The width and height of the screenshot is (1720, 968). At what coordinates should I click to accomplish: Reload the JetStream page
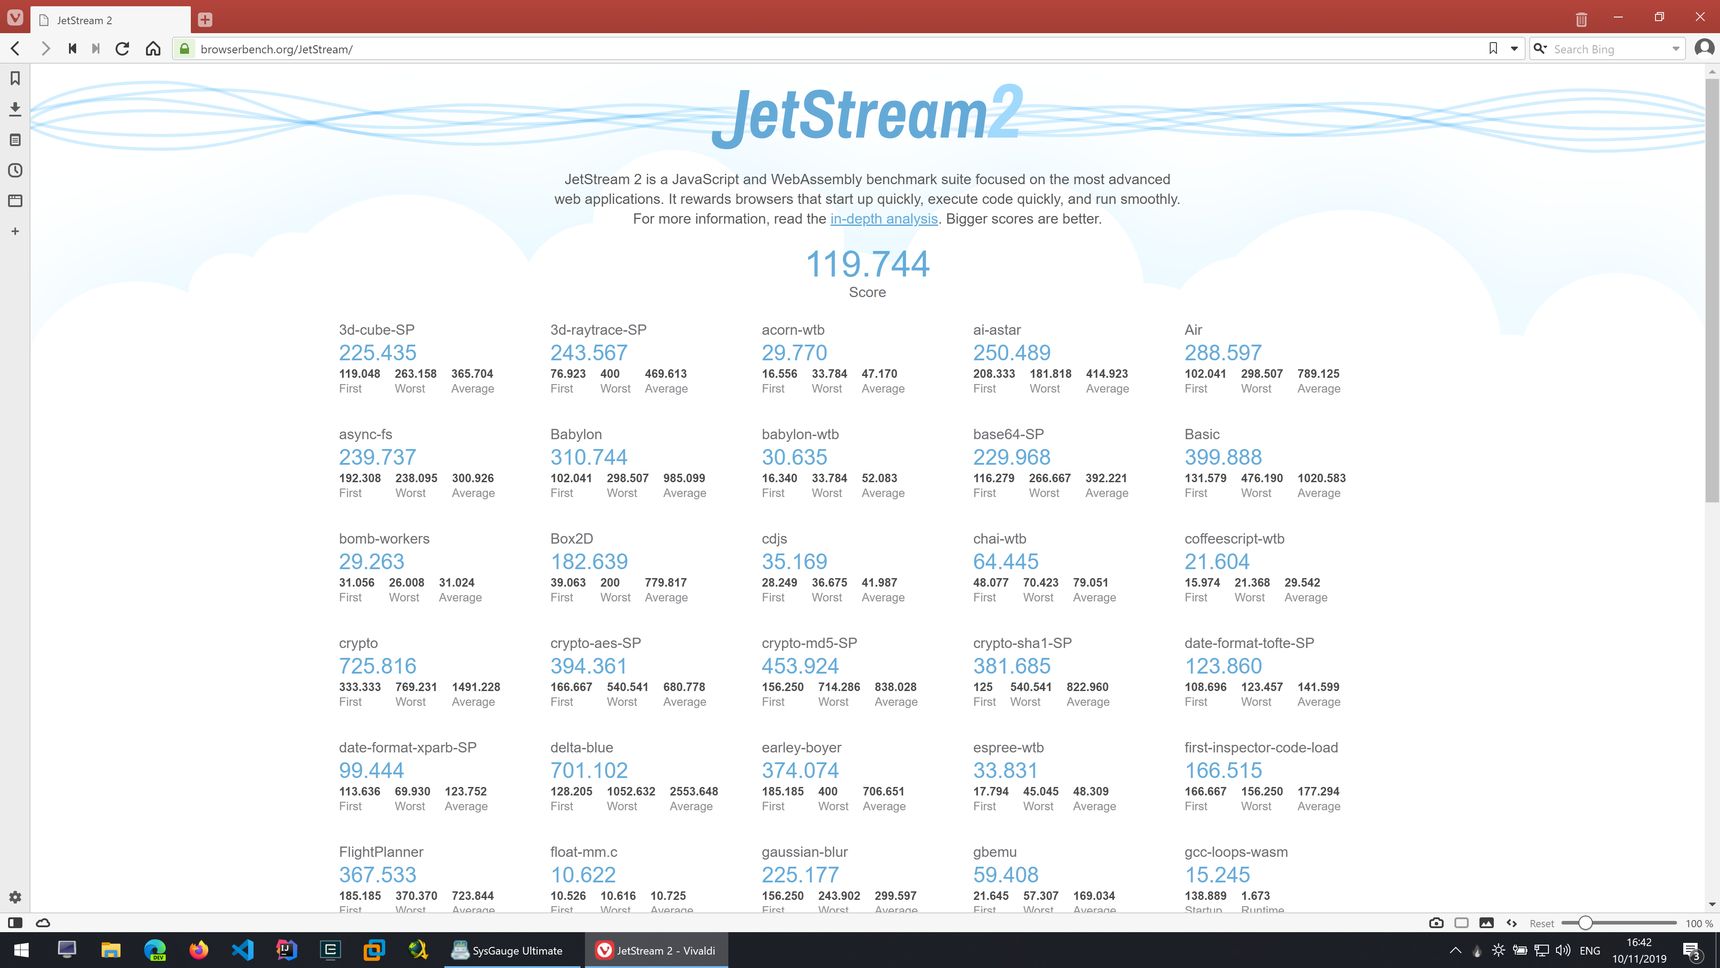tap(122, 48)
